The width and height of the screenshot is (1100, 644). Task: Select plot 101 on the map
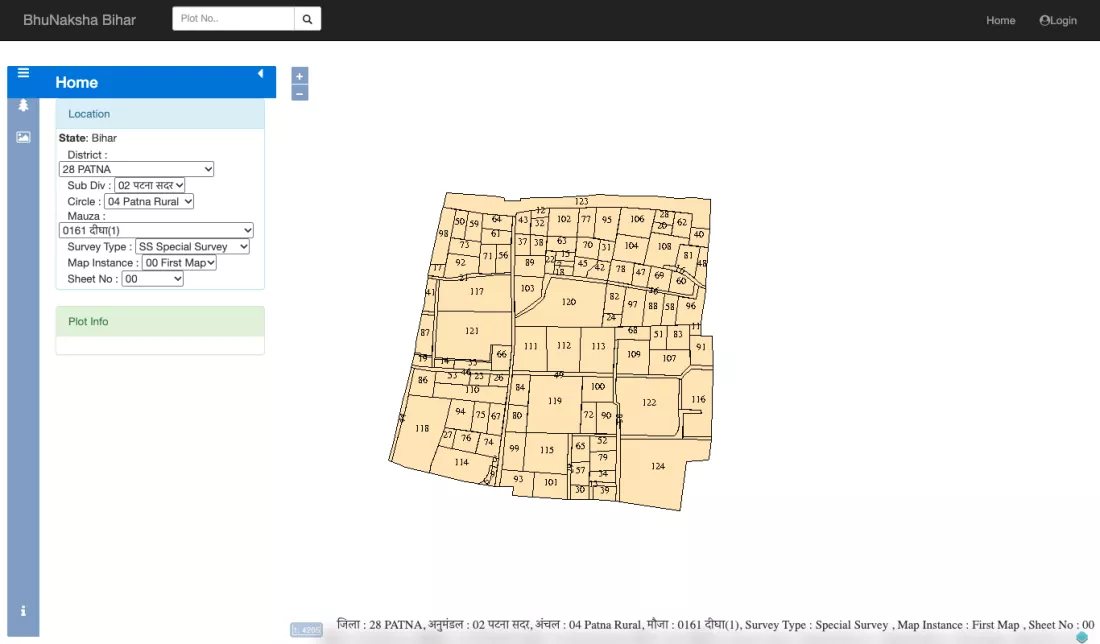click(551, 482)
